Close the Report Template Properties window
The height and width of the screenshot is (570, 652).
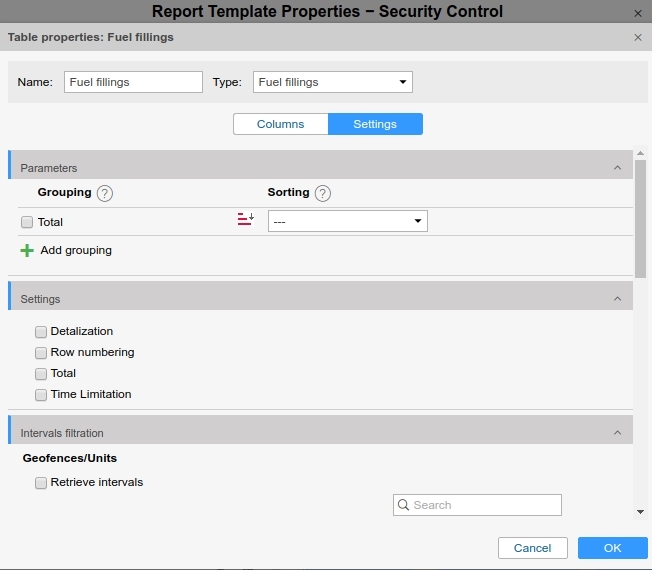tap(638, 14)
